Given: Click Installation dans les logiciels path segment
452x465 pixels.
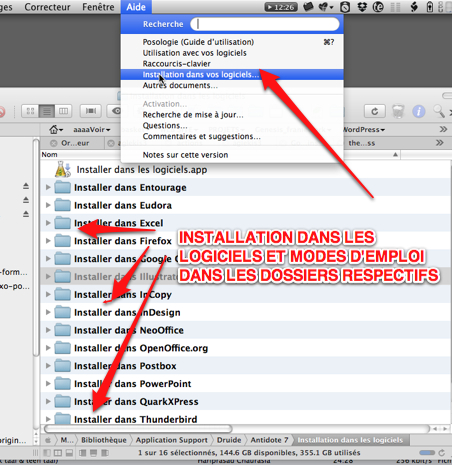Looking at the screenshot, I should [350, 440].
